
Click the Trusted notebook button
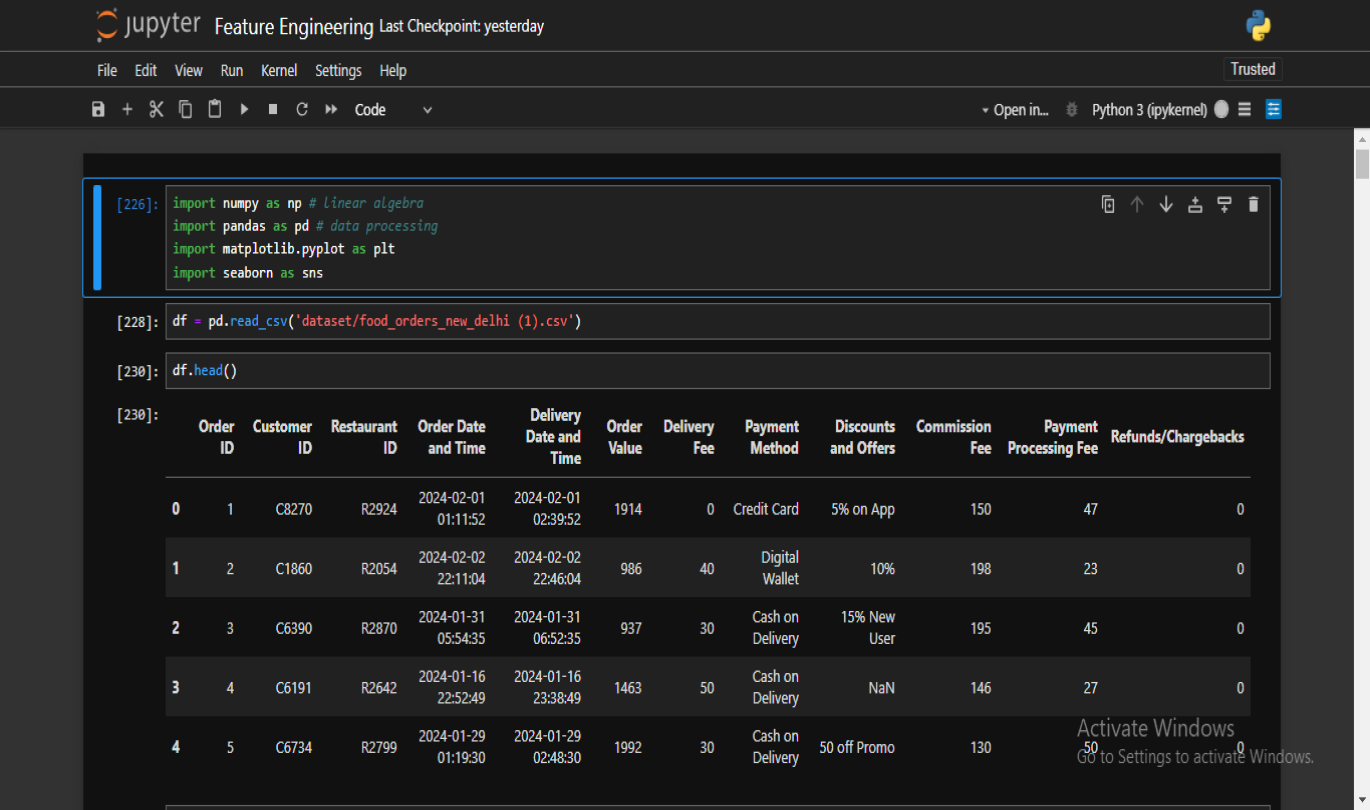click(x=1253, y=69)
